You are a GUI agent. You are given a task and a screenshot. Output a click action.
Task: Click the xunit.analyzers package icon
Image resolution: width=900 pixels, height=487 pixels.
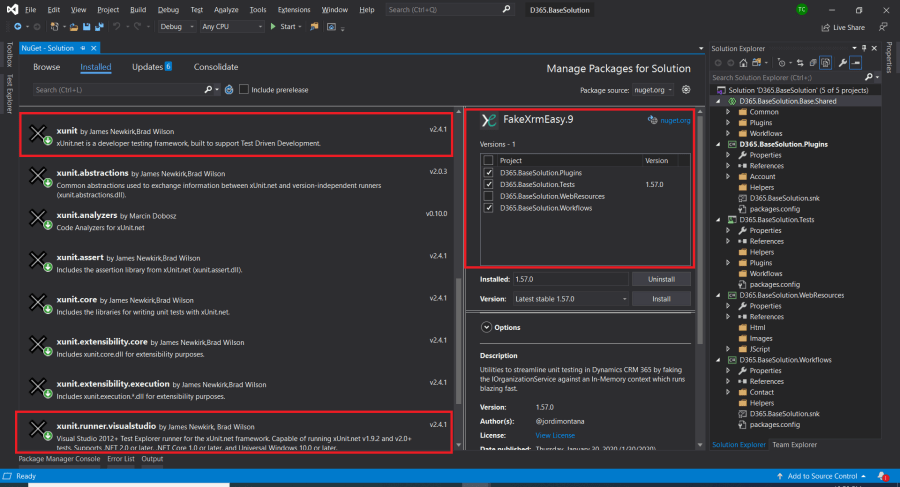point(39,219)
